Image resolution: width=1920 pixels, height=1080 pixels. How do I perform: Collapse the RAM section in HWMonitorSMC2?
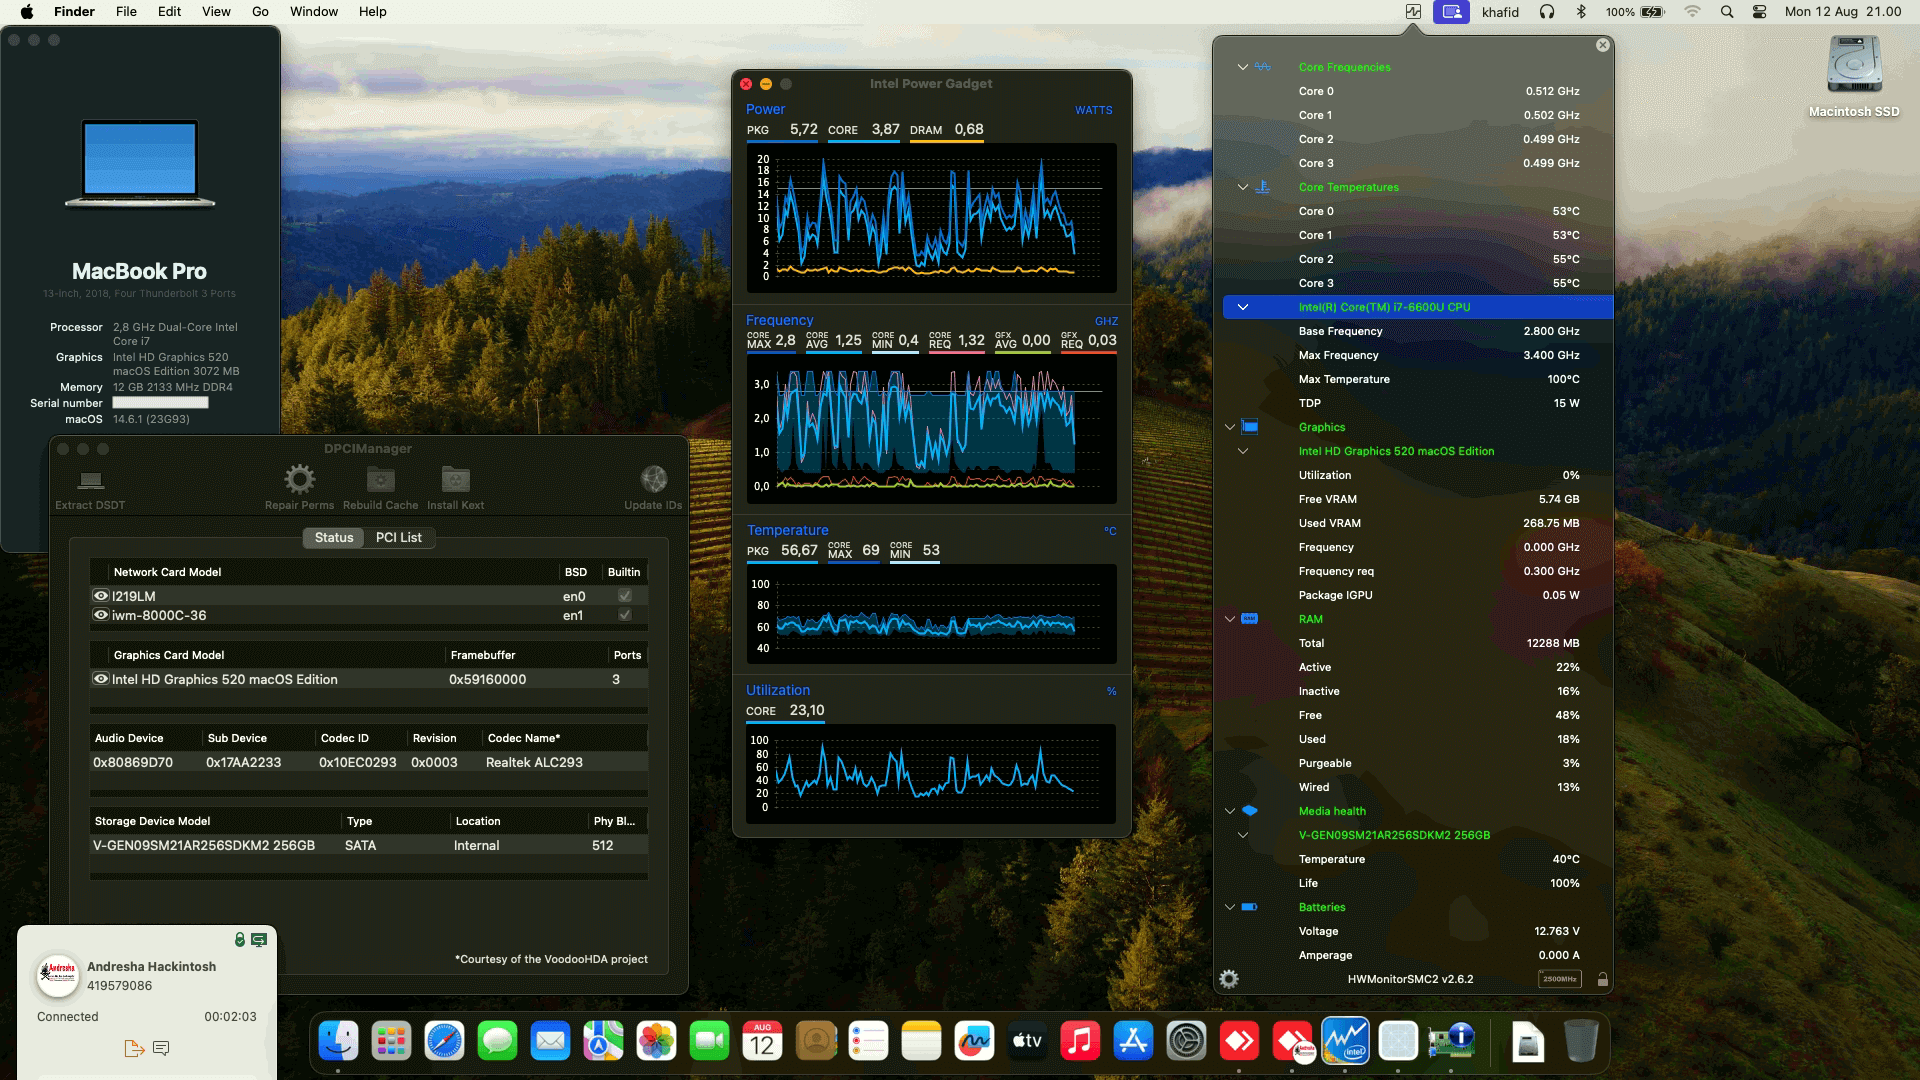(x=1229, y=619)
